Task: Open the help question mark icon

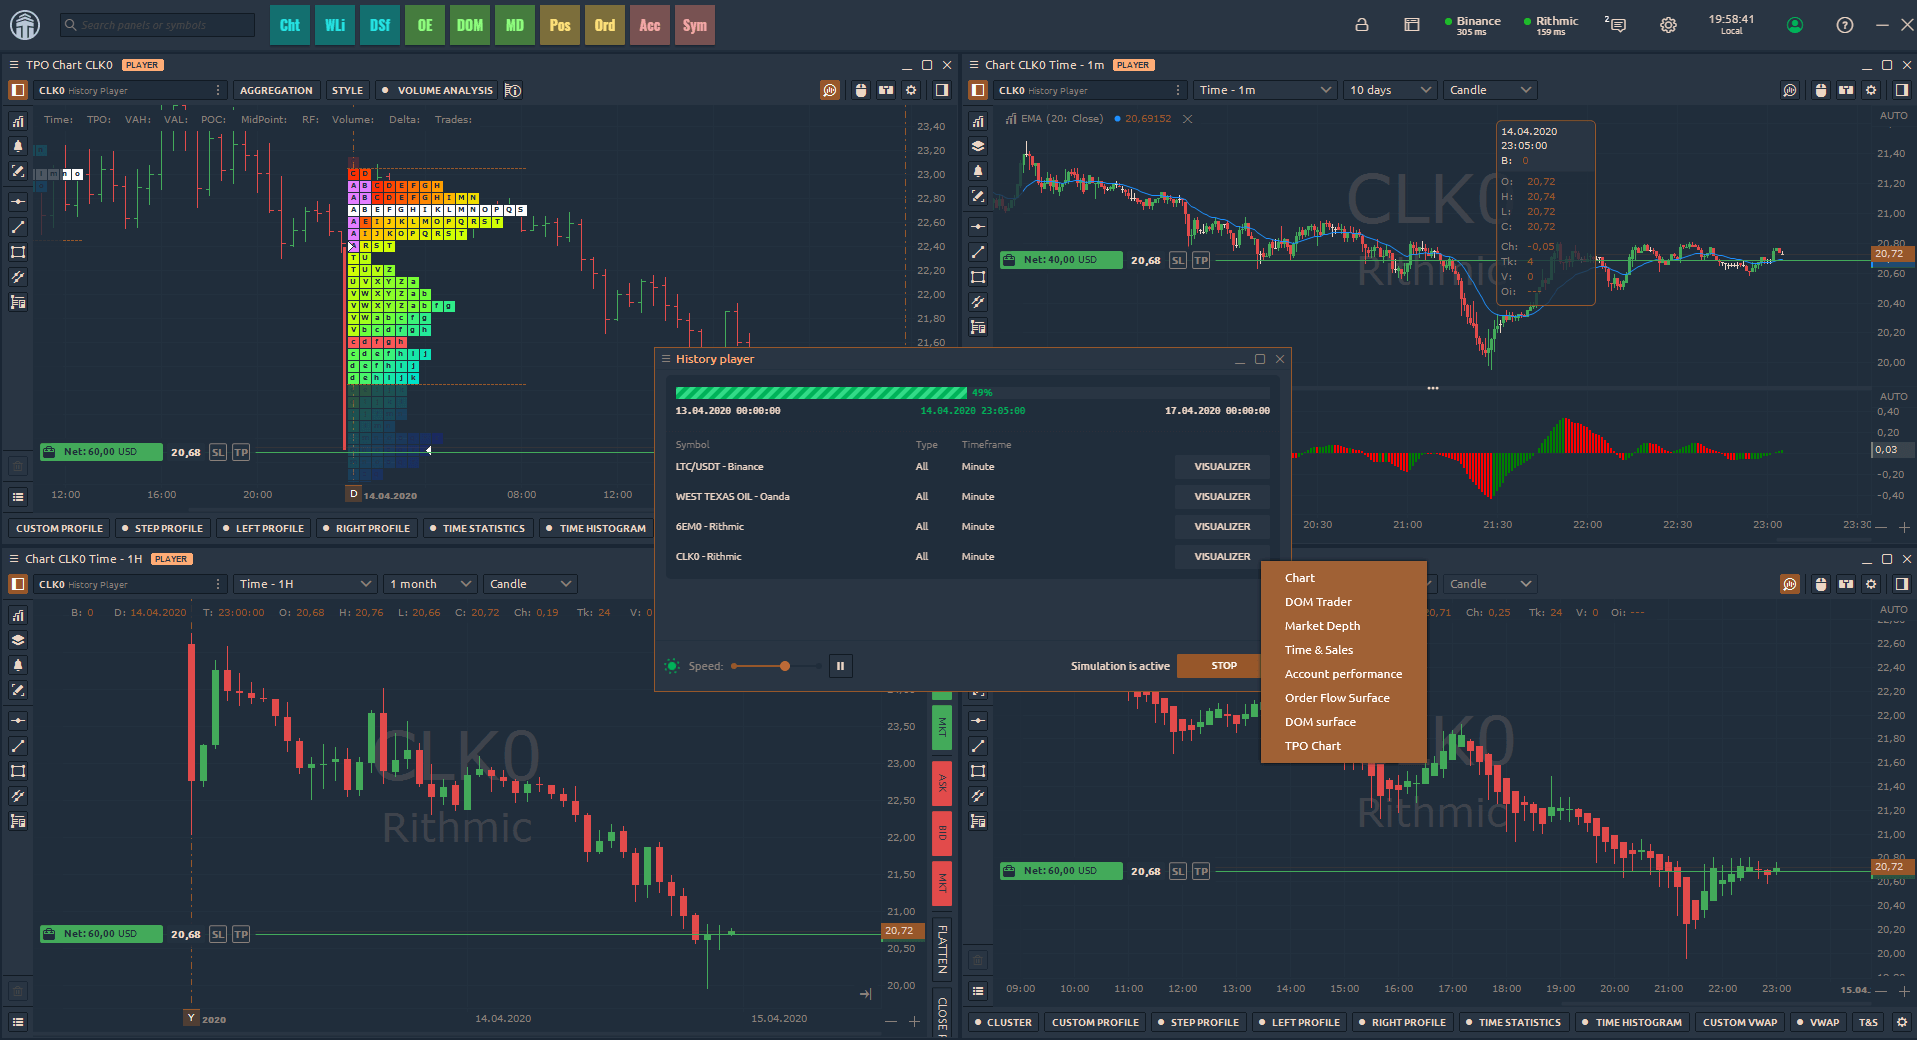Action: (x=1845, y=25)
